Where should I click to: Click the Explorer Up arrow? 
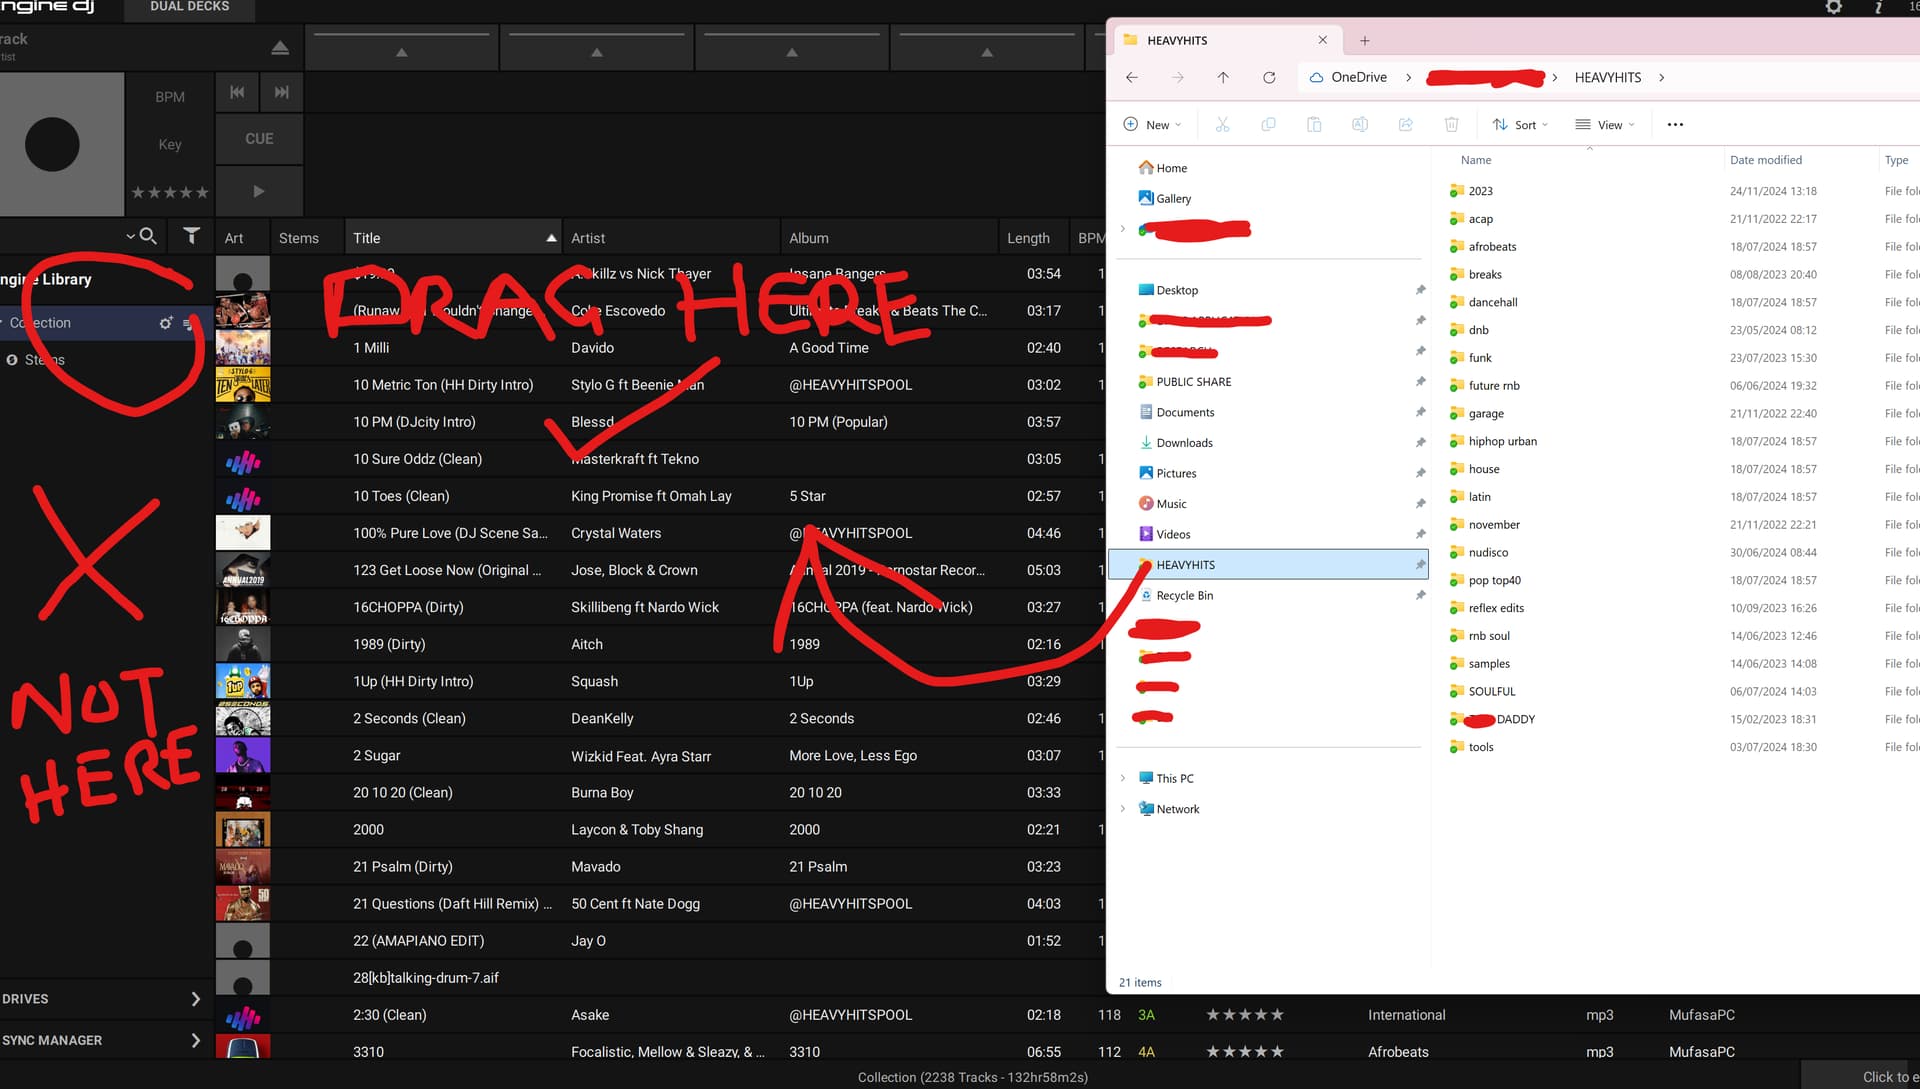coord(1223,78)
